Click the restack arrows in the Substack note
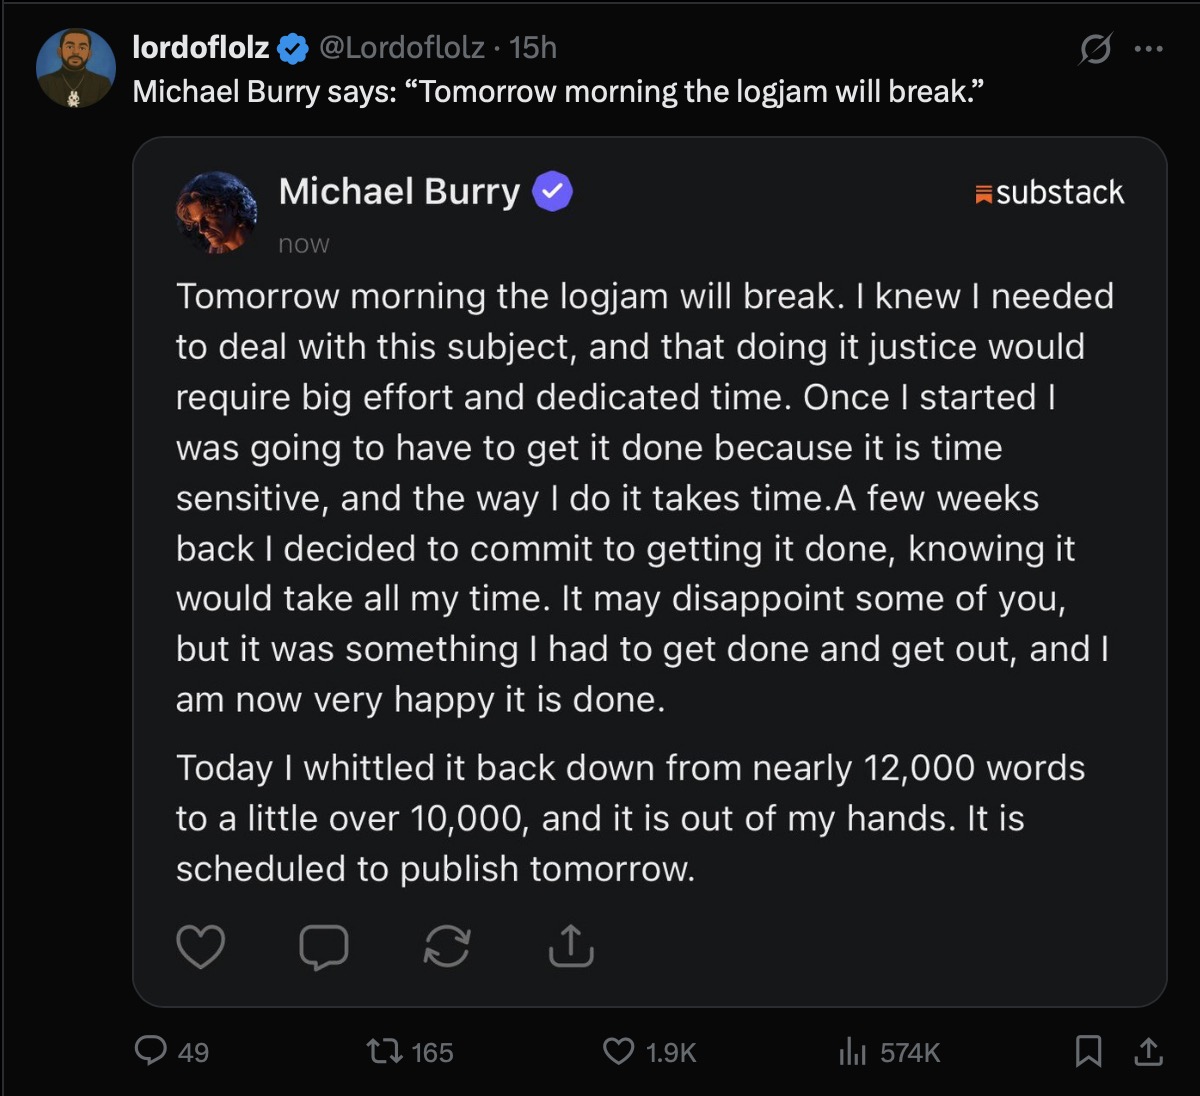This screenshot has height=1096, width=1200. tap(447, 946)
